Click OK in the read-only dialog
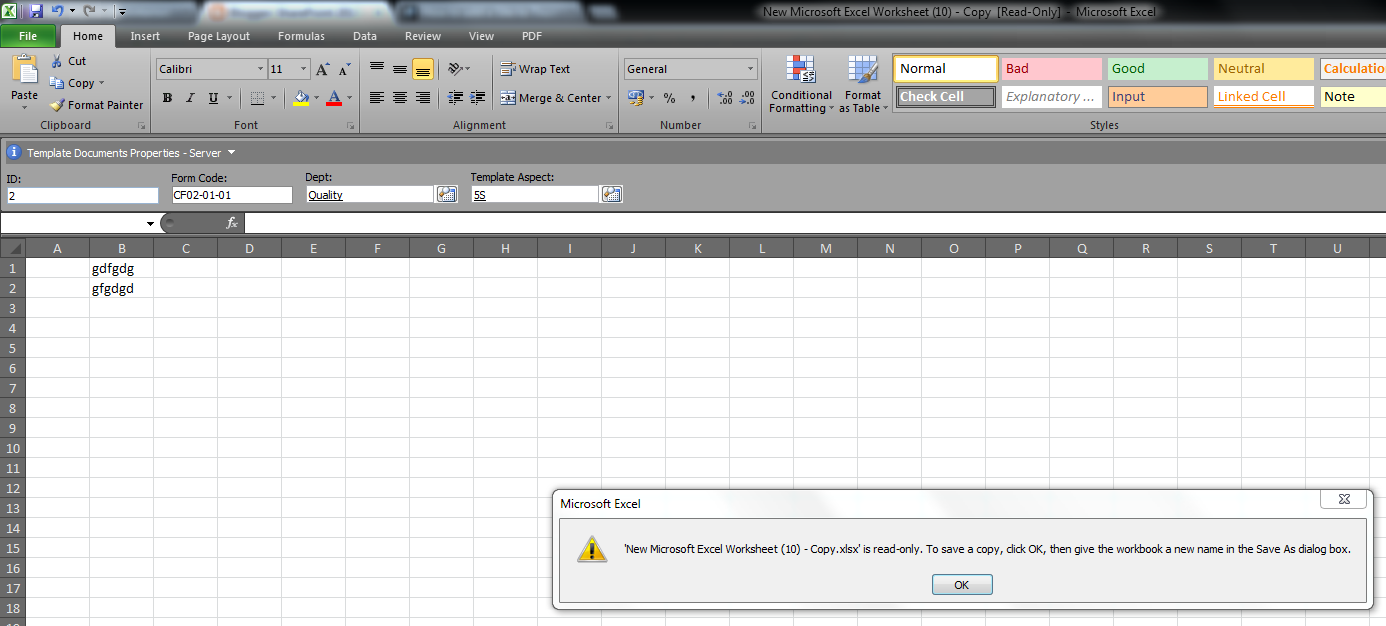Image resolution: width=1386 pixels, height=626 pixels. coord(962,585)
